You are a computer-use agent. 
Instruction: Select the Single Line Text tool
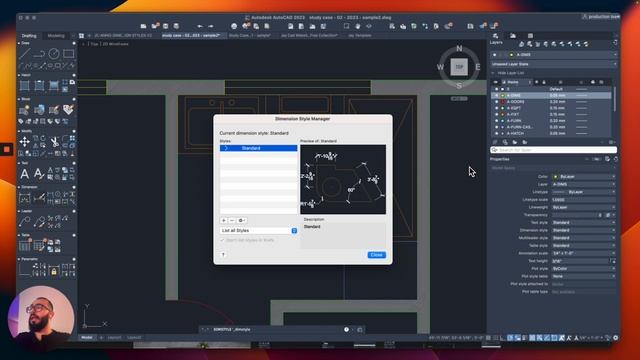pos(39,174)
